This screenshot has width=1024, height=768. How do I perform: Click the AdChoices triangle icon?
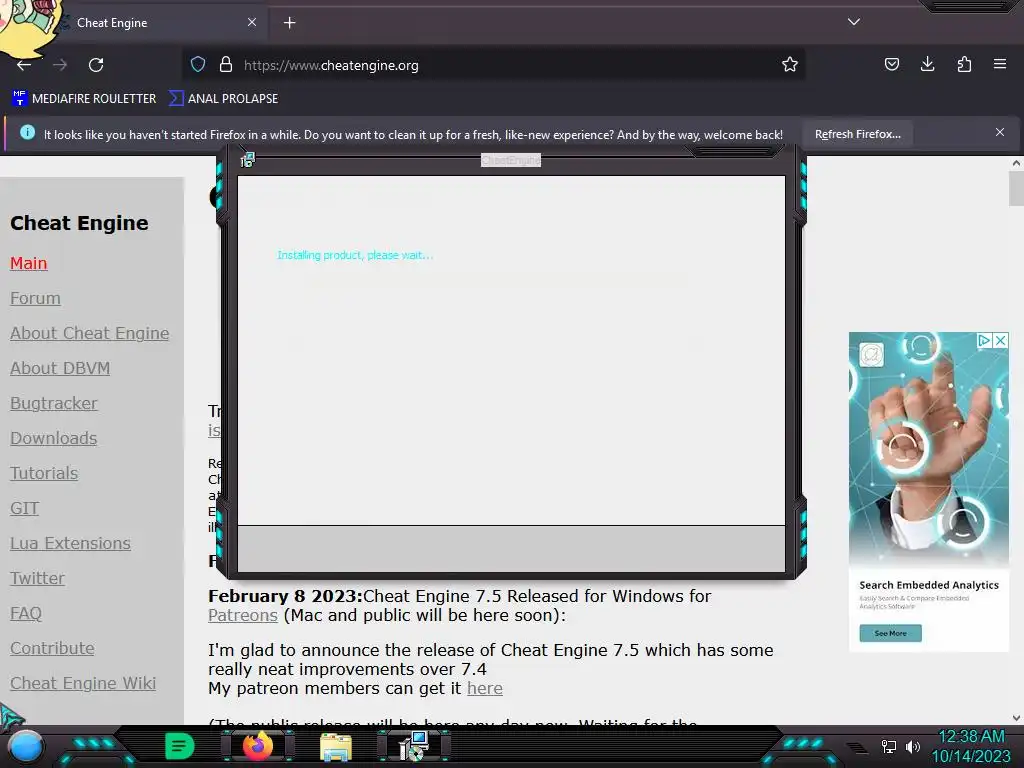pos(984,340)
